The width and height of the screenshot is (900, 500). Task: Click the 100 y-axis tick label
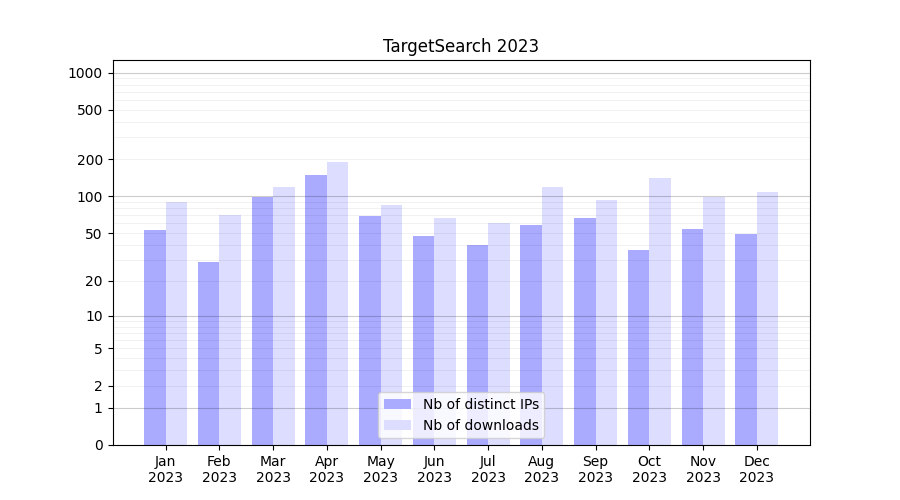pos(90,197)
